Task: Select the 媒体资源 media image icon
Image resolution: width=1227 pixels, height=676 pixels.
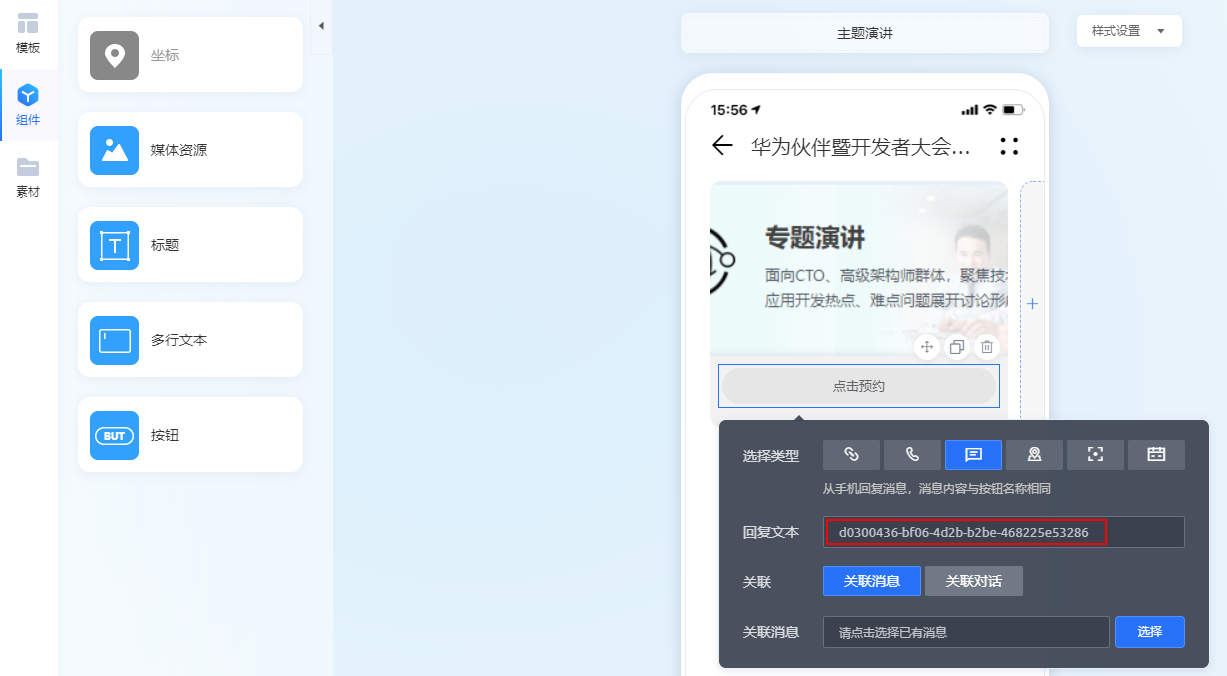Action: point(114,150)
